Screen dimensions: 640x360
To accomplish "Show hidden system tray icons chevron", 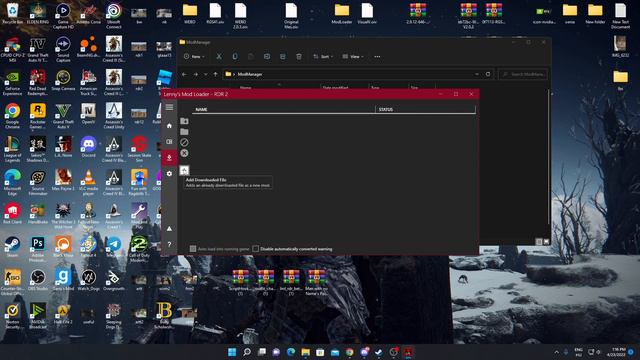I will click(x=556, y=352).
